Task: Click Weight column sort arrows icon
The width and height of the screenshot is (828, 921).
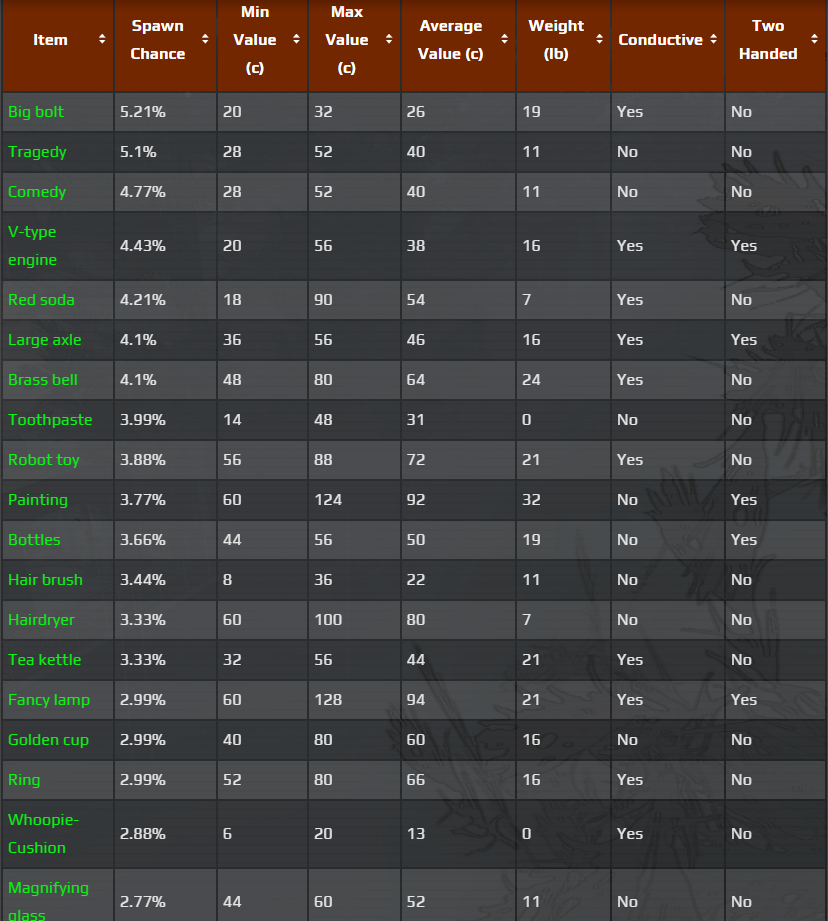Action: (x=599, y=40)
